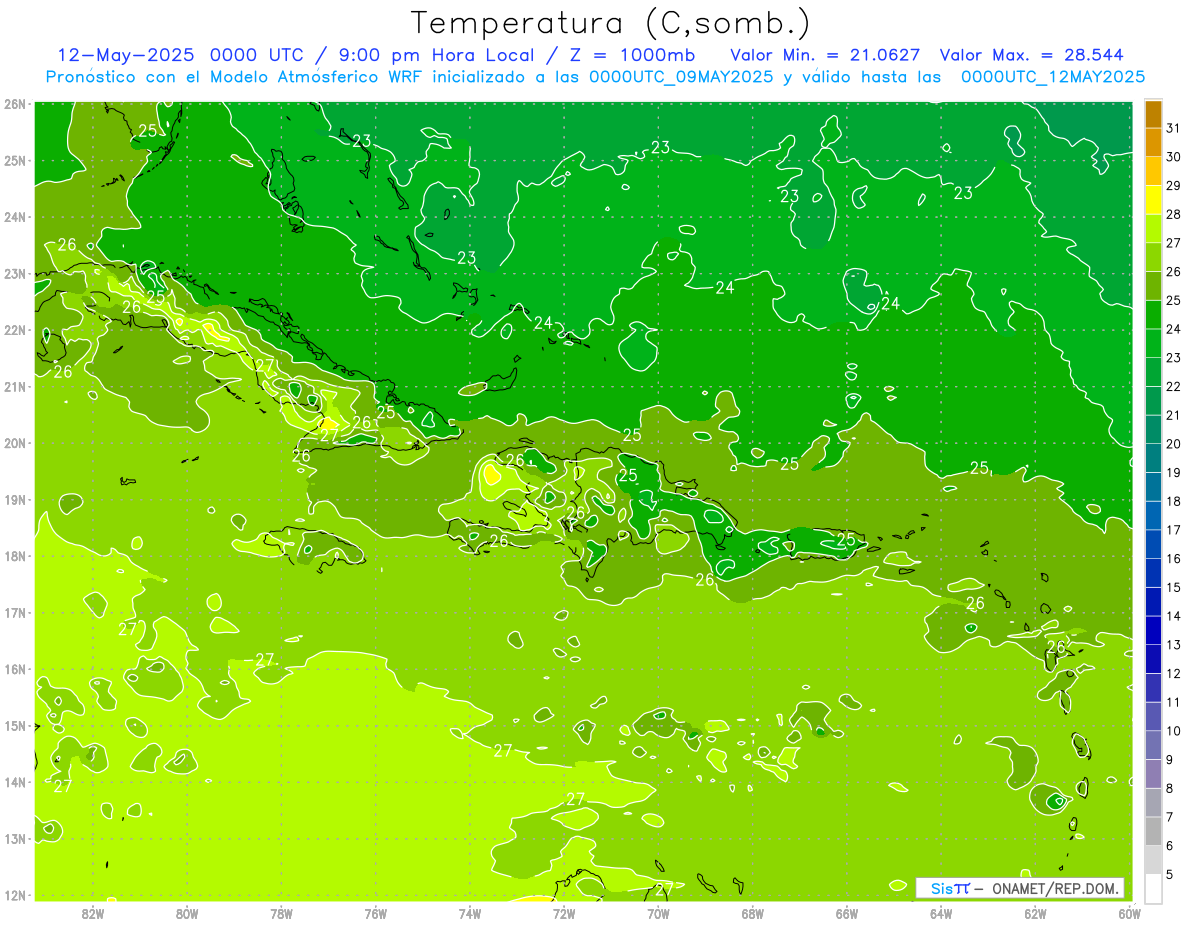Screen dimensions: 1200x927
Task: Select the "Valor Min. = 21.0627" text
Action: point(825,55)
